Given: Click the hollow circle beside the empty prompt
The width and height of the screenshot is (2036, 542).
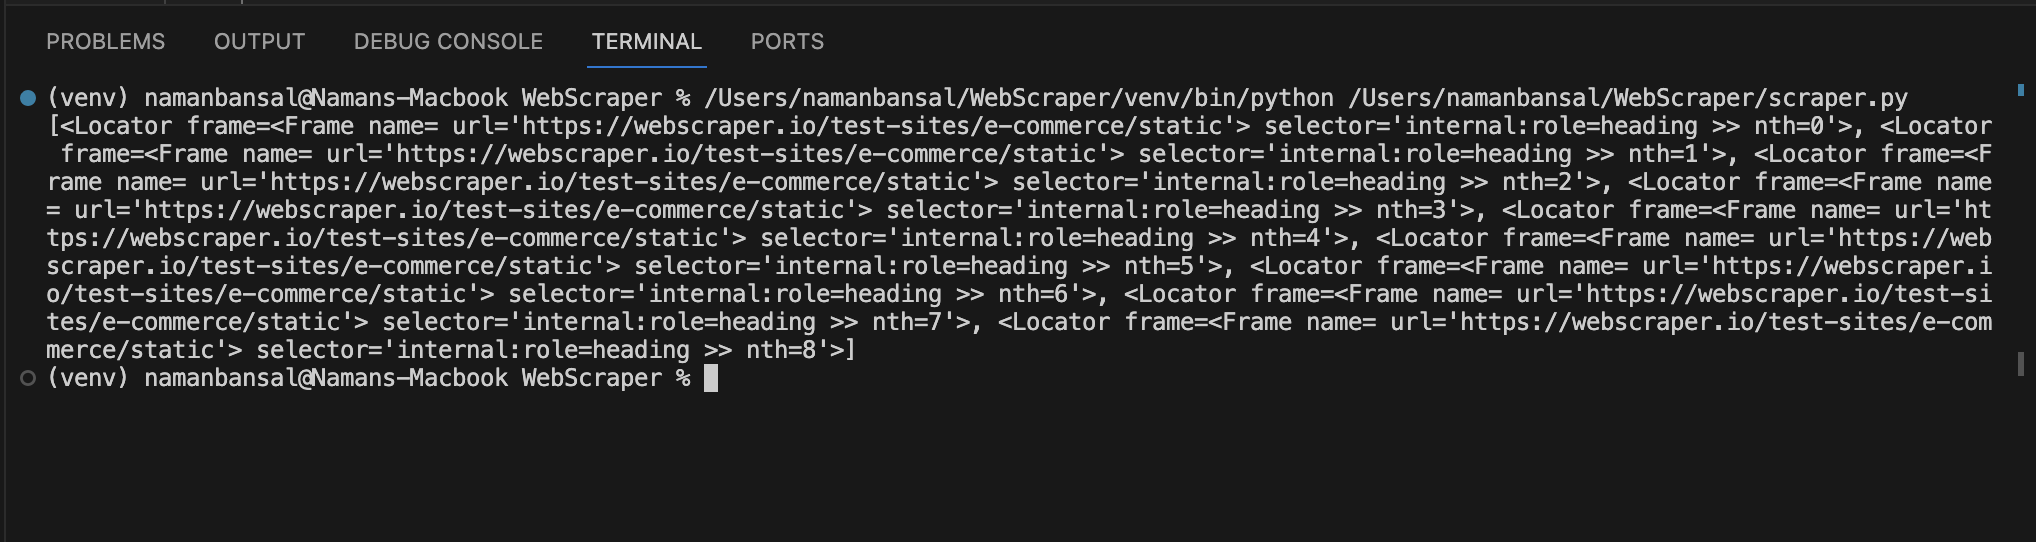Looking at the screenshot, I should (28, 378).
